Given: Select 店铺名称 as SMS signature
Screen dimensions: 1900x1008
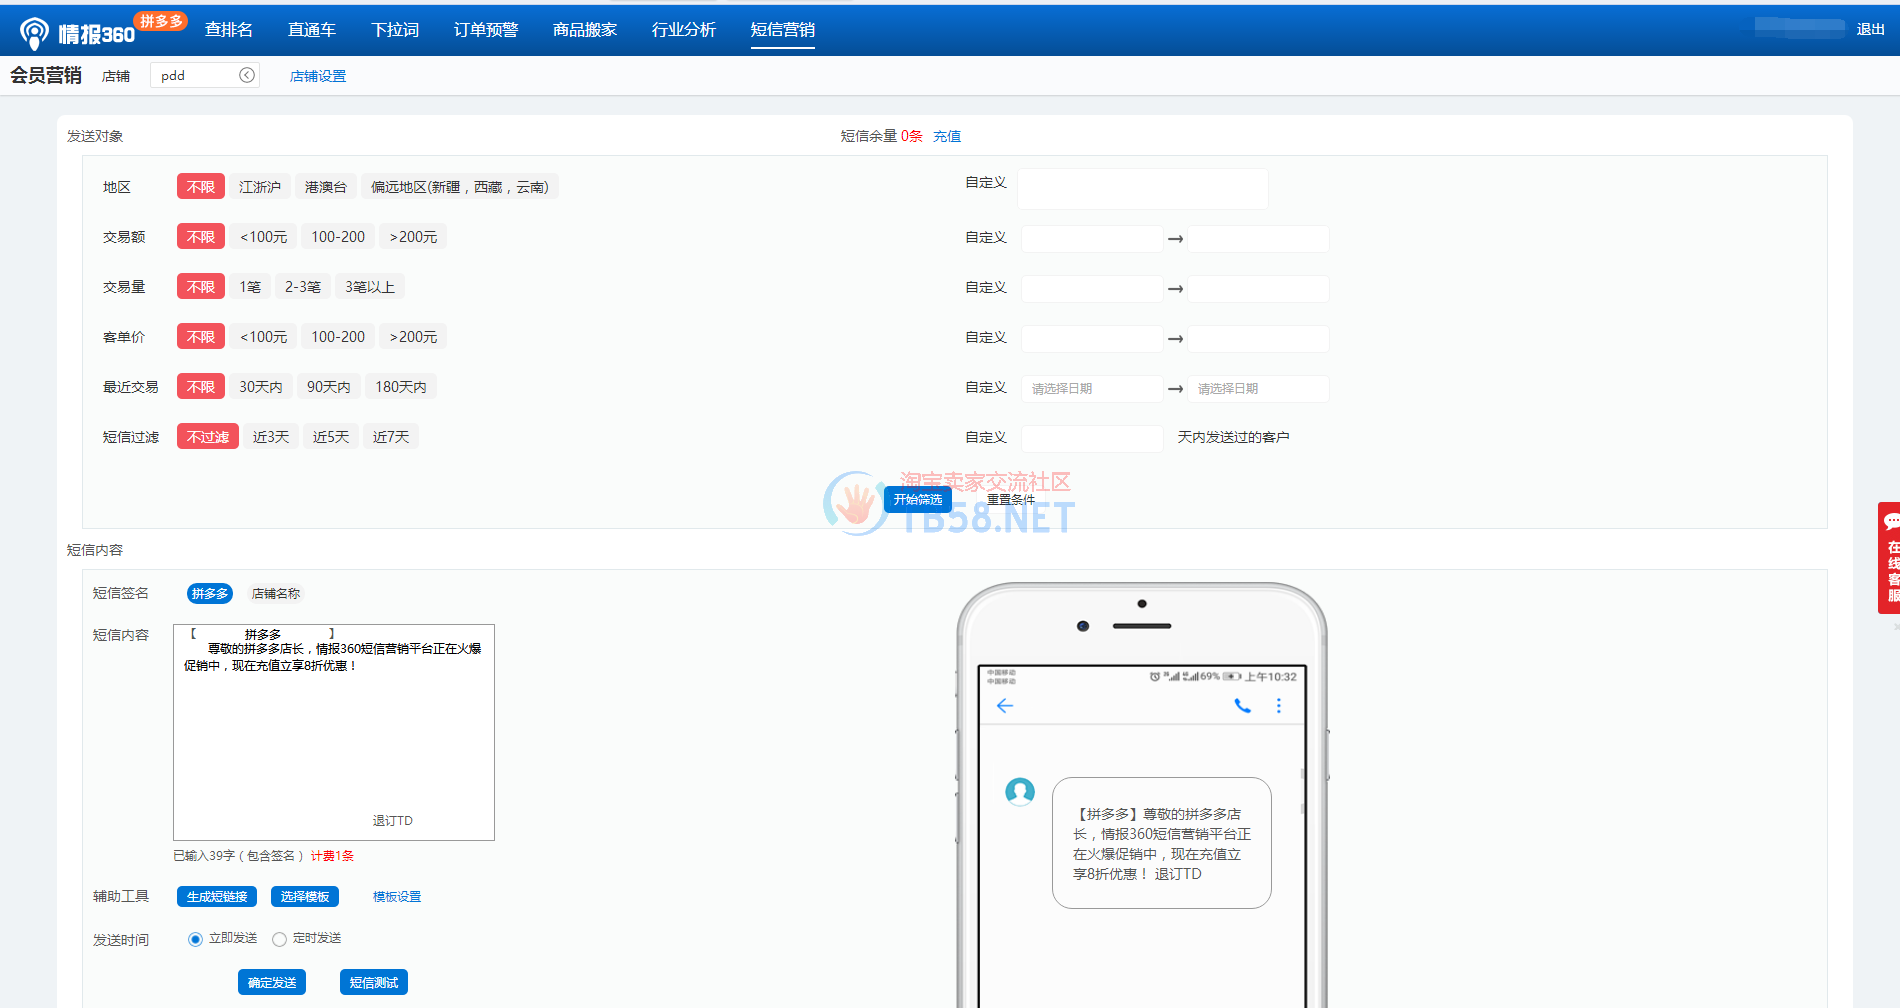Looking at the screenshot, I should click(276, 594).
